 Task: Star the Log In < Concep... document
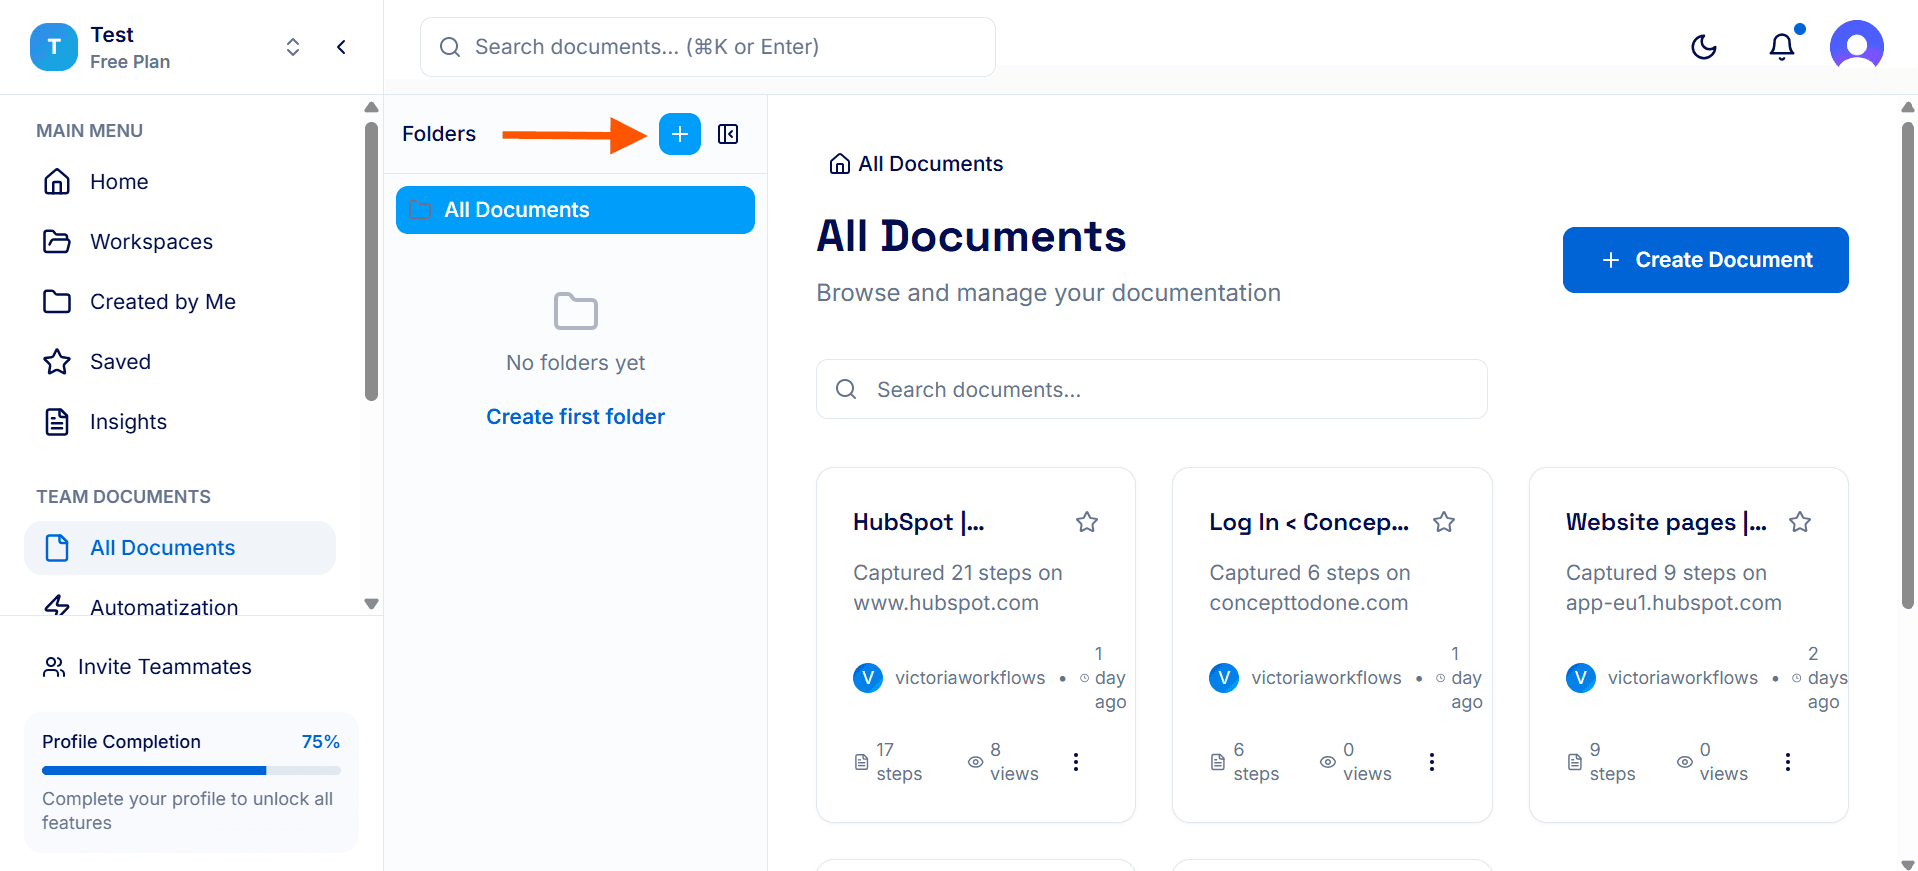click(x=1444, y=522)
